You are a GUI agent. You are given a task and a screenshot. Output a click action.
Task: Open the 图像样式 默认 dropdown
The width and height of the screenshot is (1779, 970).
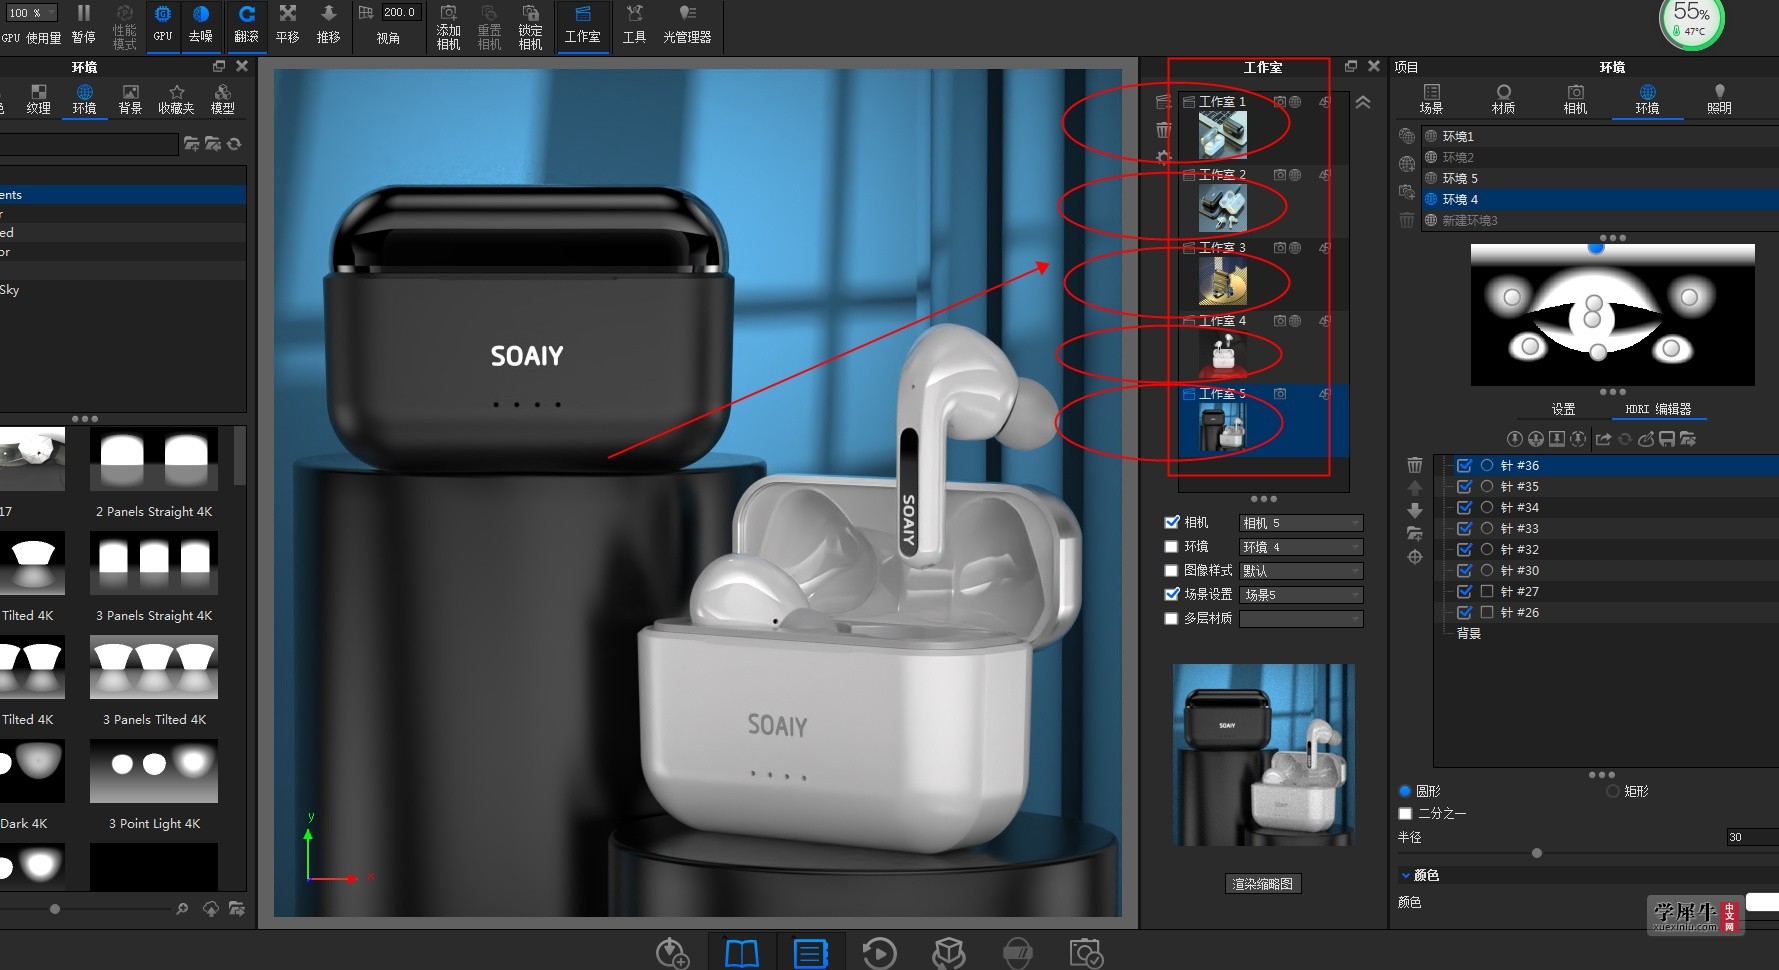1301,571
